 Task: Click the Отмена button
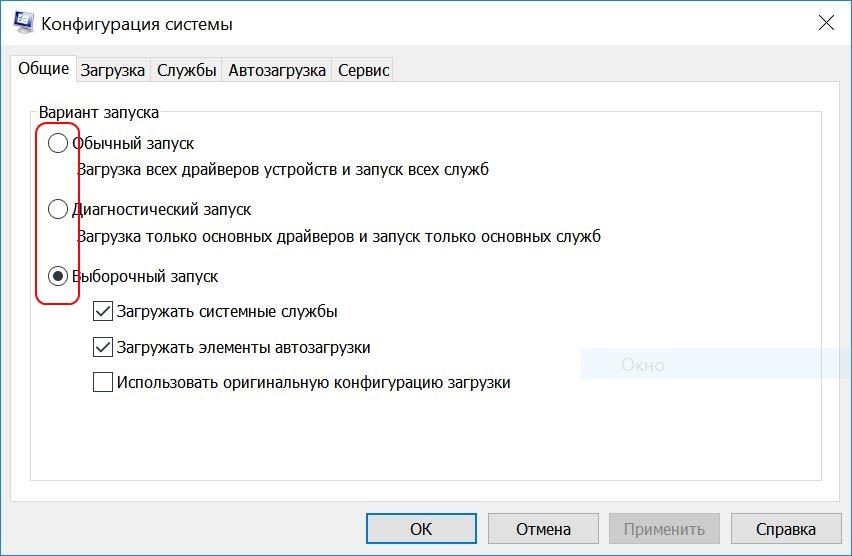click(543, 529)
